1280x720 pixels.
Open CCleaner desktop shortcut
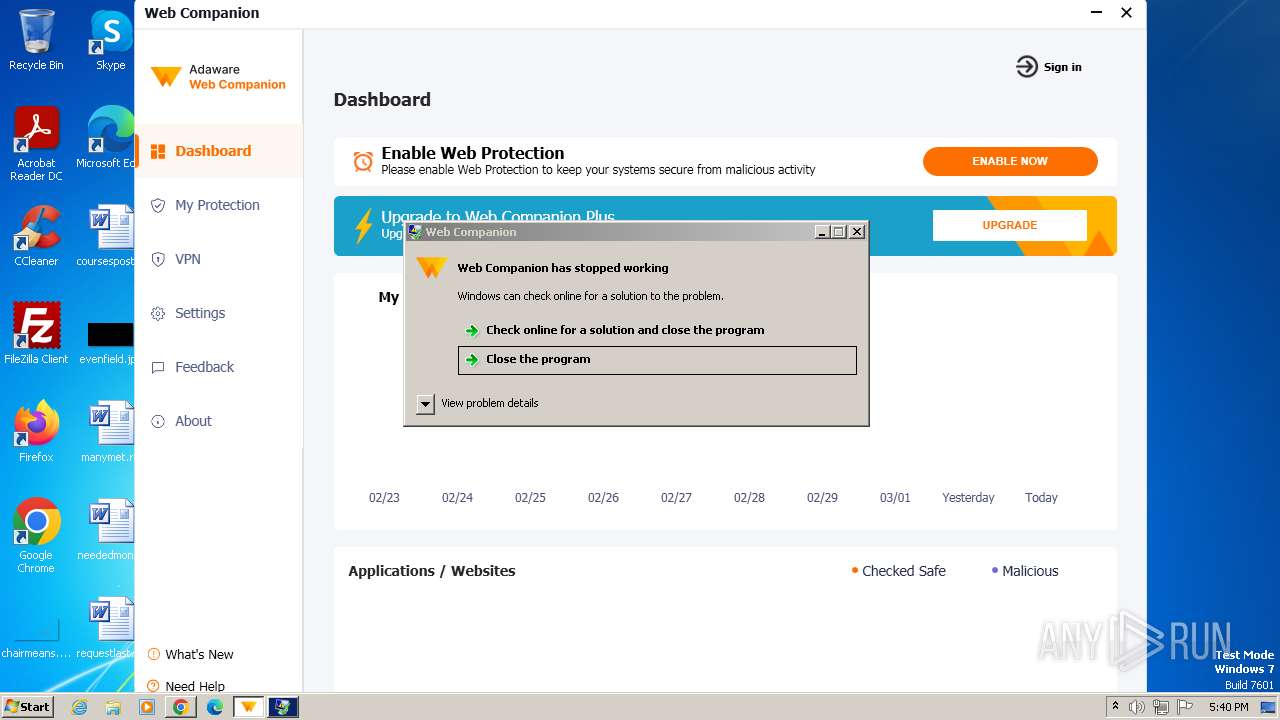click(x=36, y=236)
